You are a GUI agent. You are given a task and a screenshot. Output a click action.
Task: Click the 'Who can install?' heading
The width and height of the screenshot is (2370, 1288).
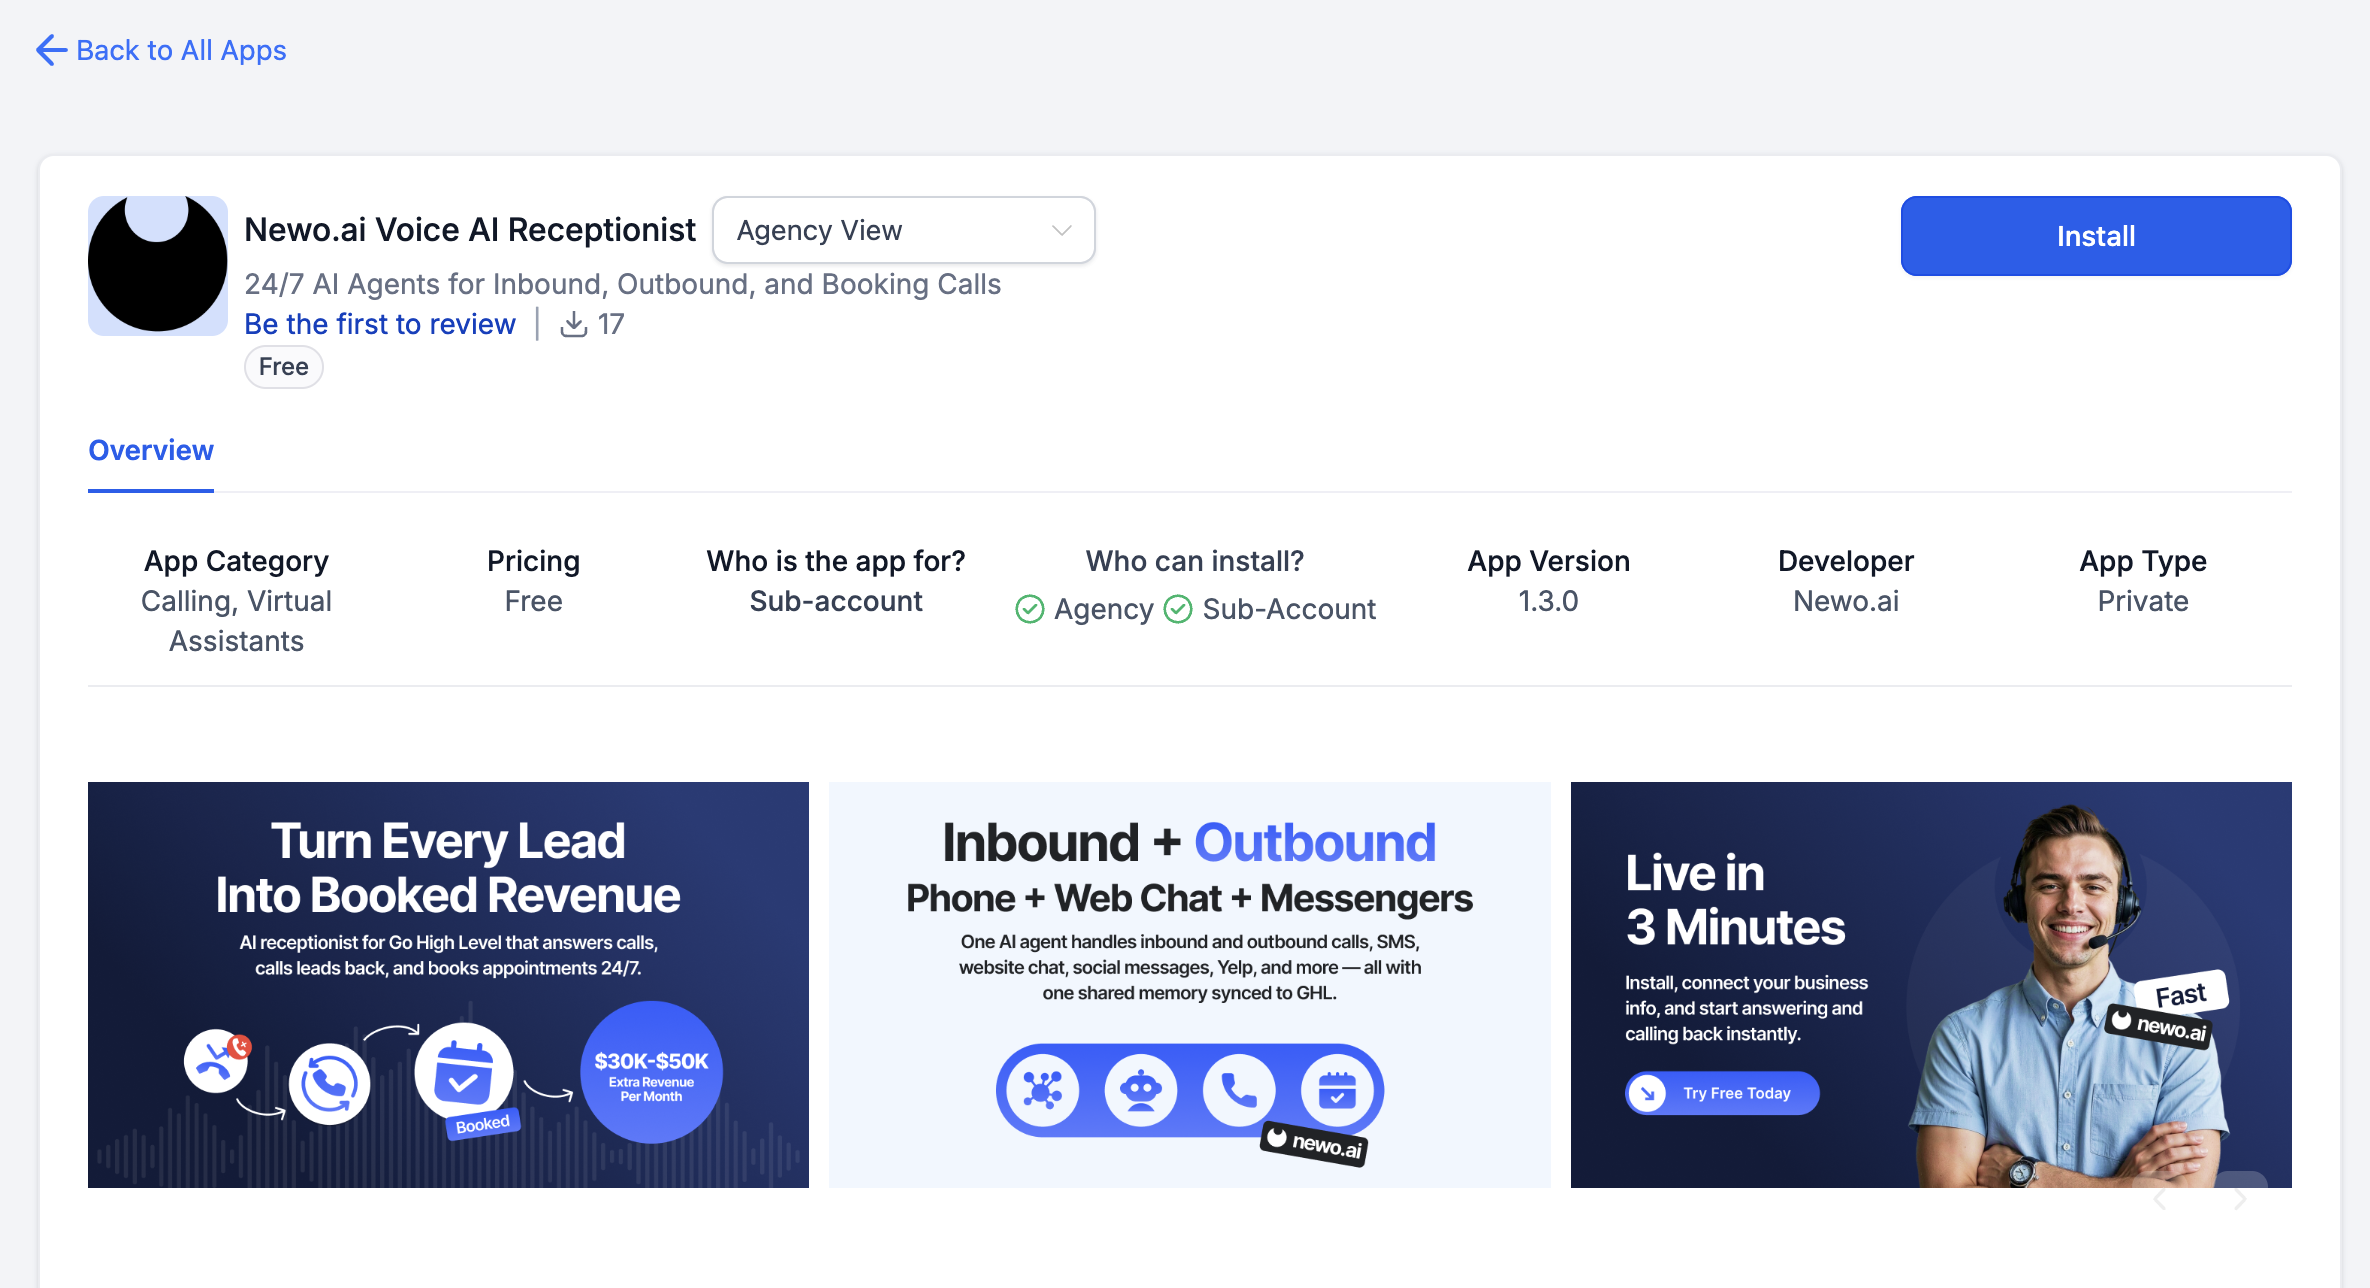pos(1195,561)
